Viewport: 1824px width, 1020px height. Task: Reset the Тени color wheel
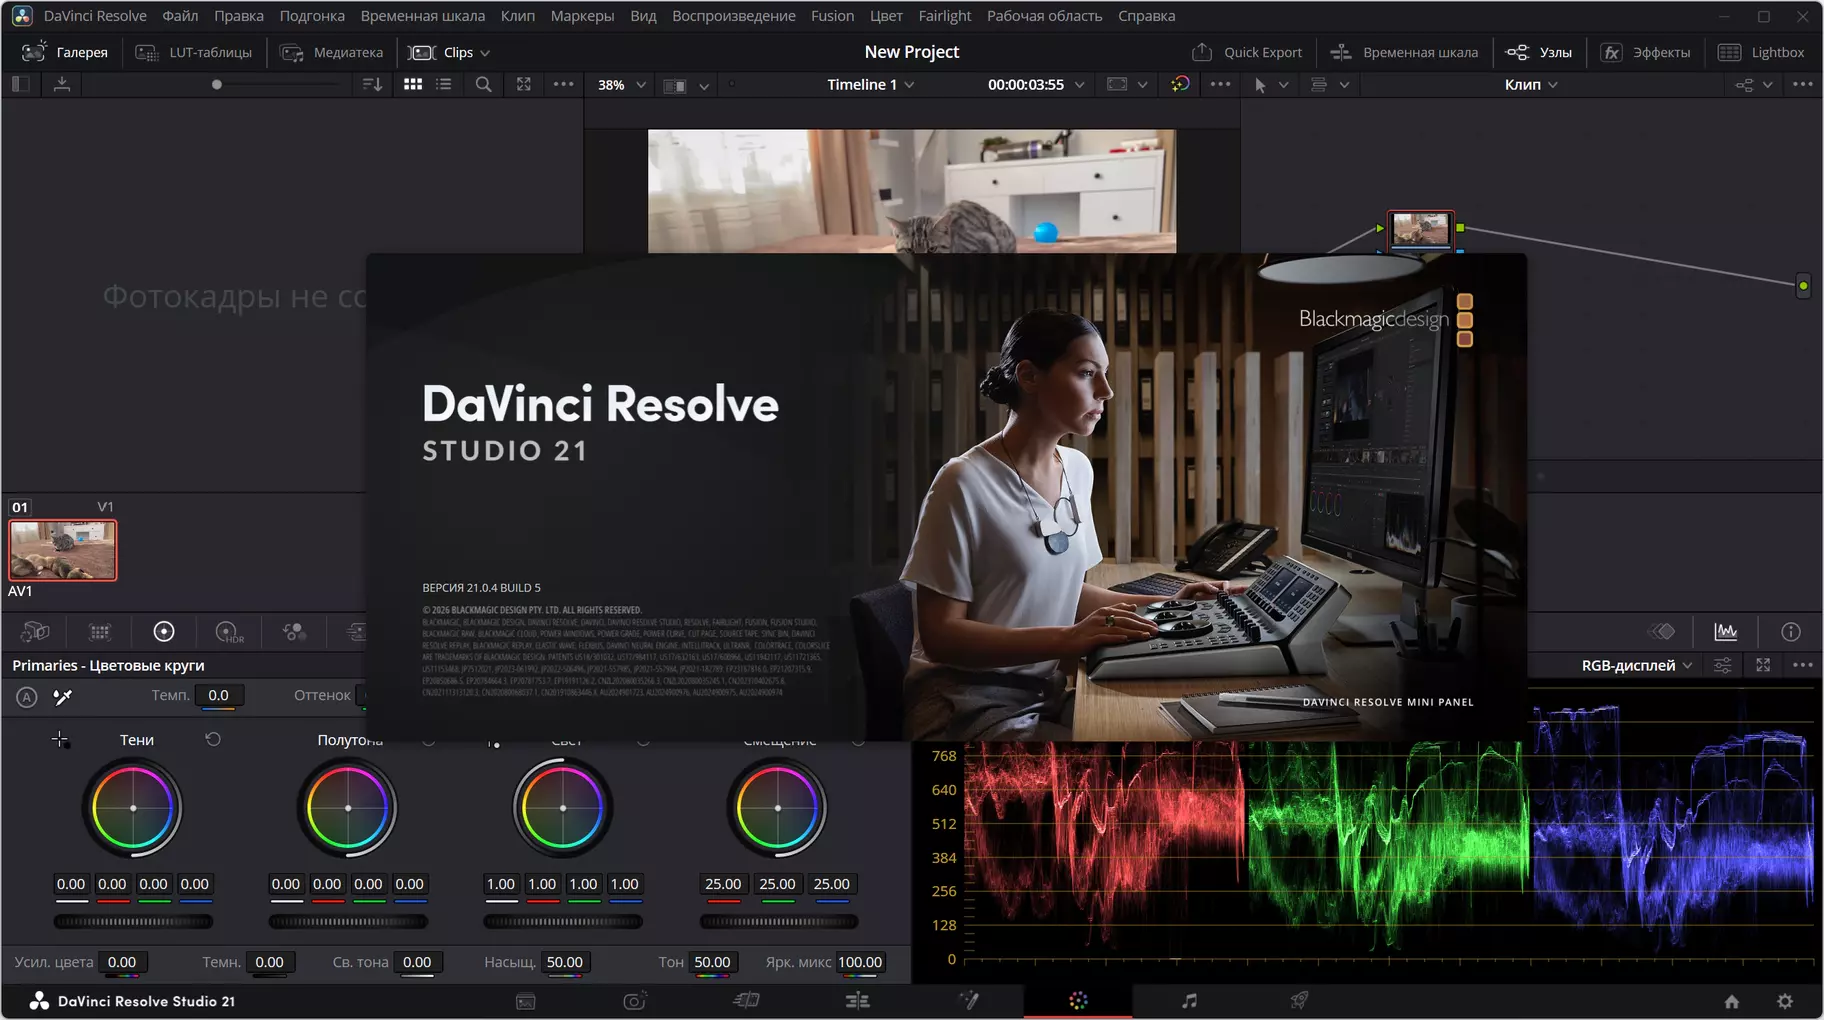(213, 739)
